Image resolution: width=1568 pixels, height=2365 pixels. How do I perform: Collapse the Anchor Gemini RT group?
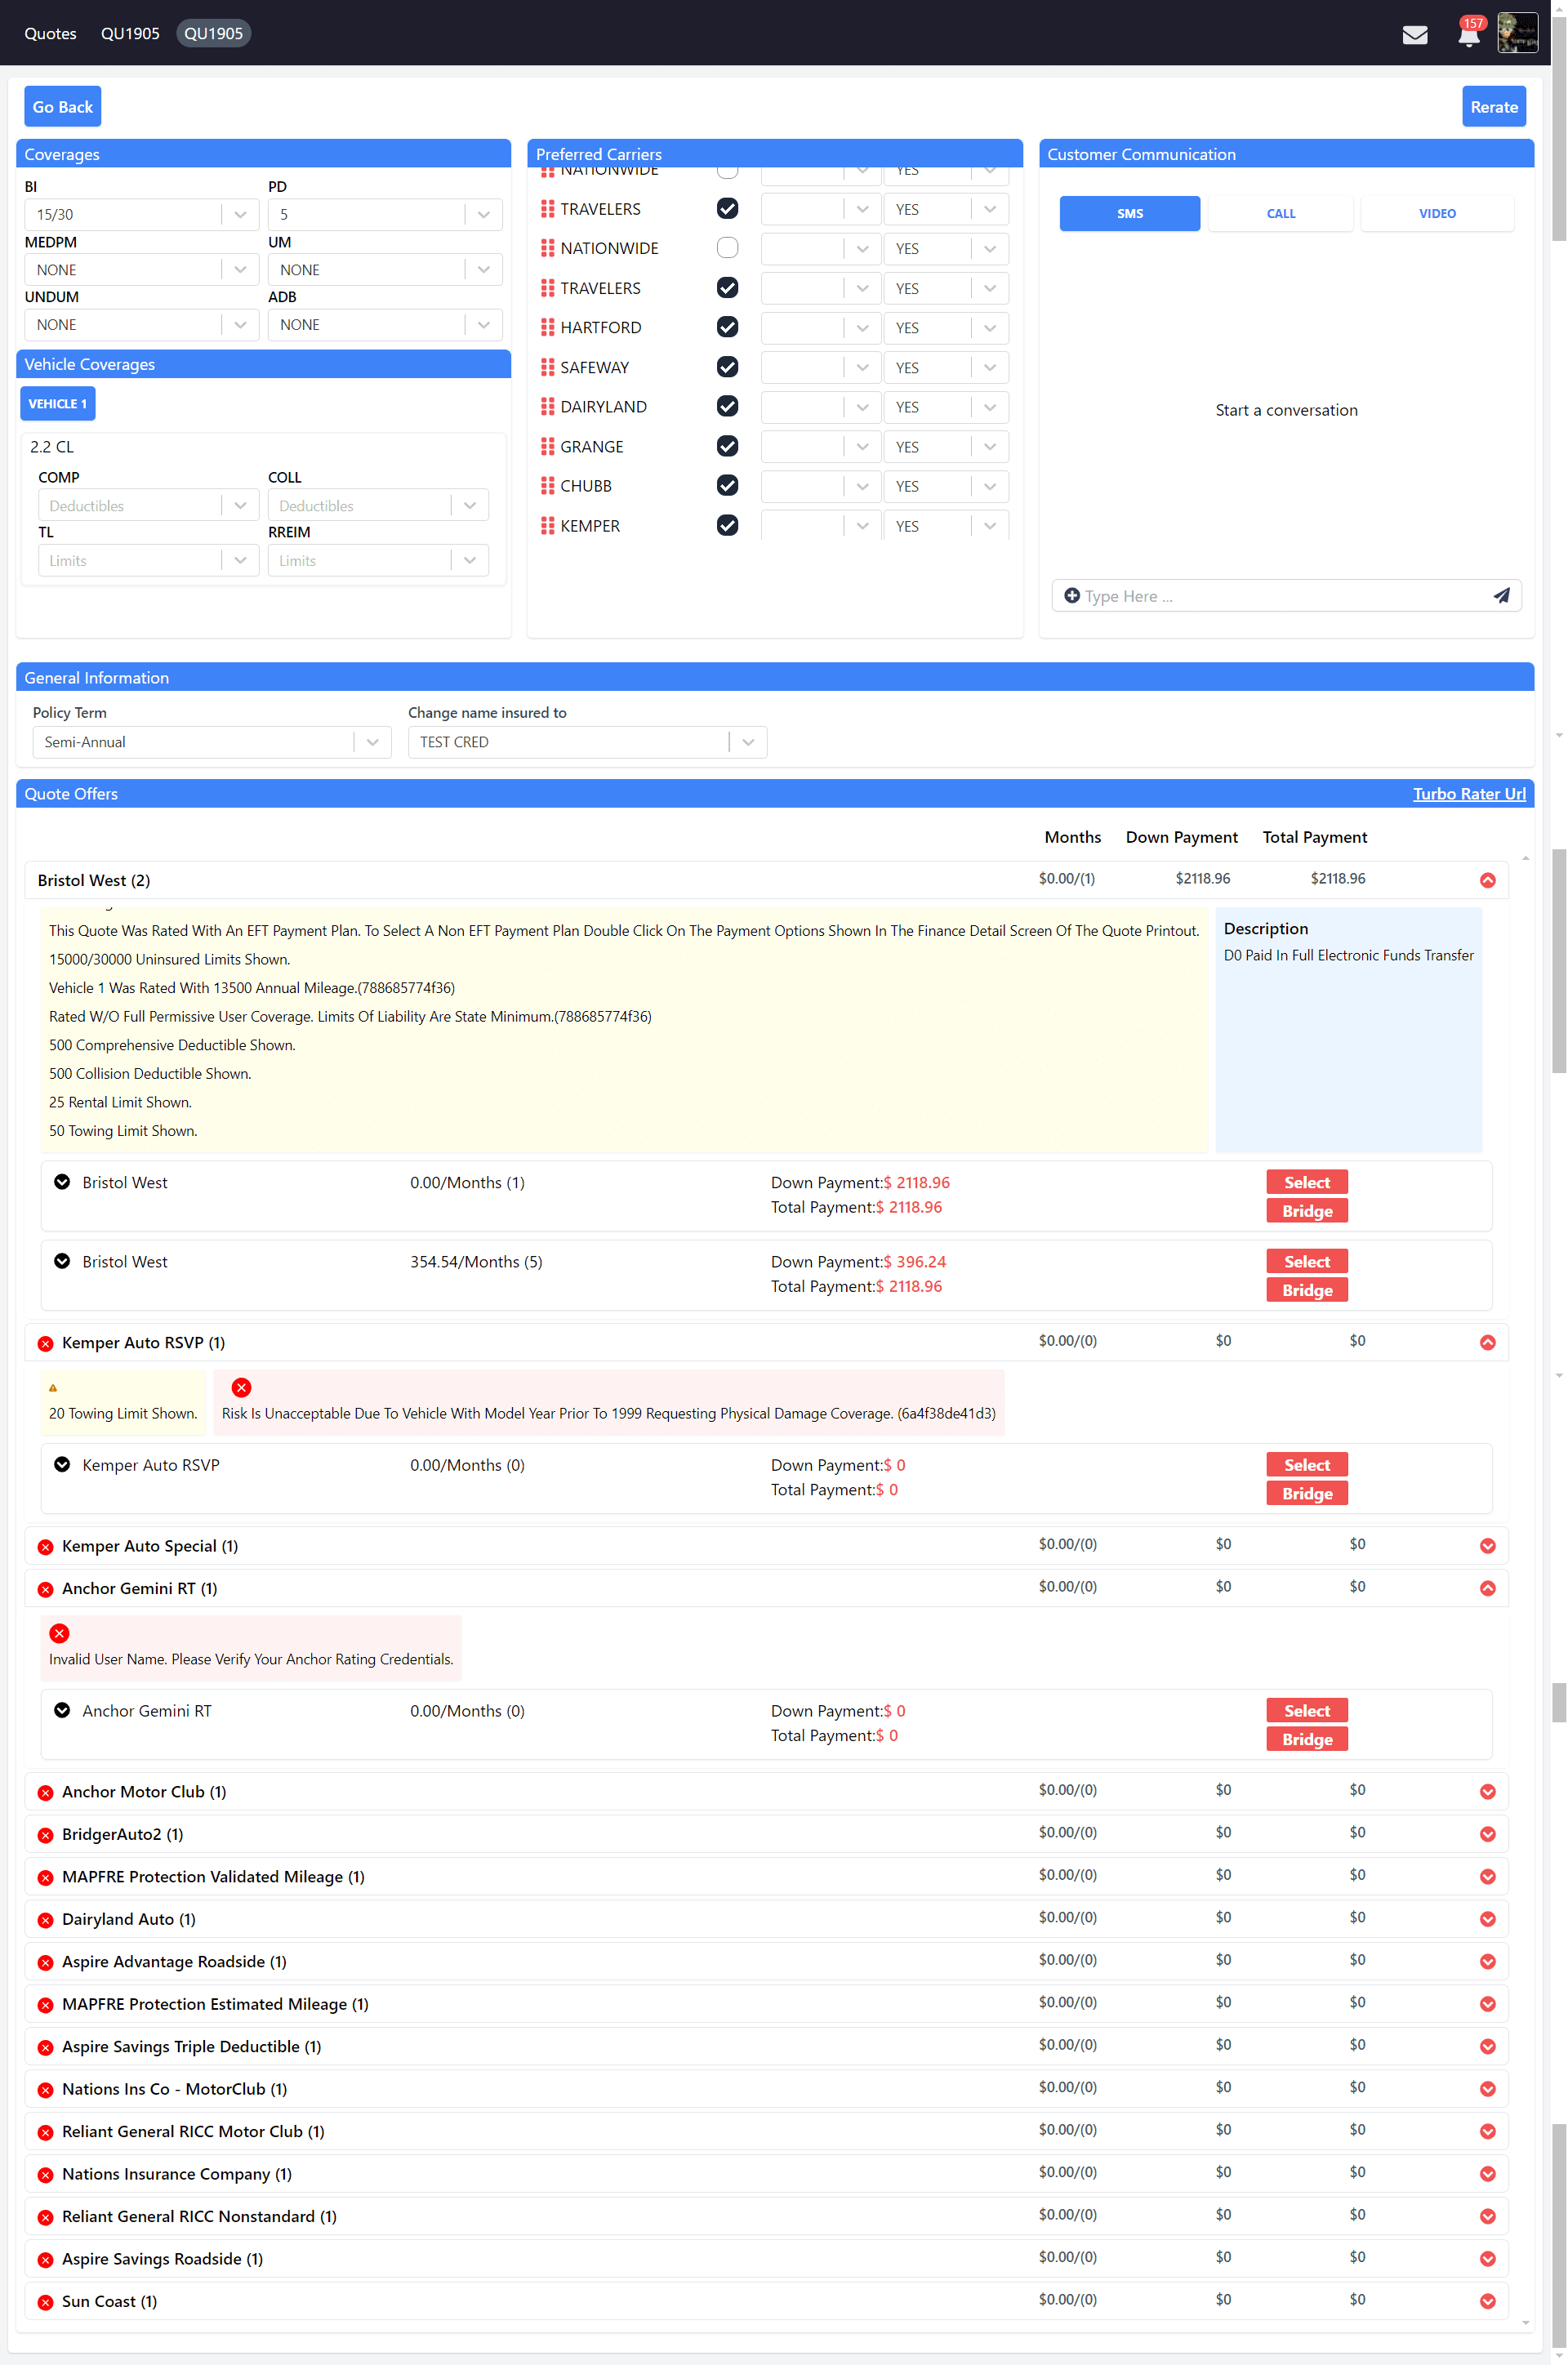1487,1588
